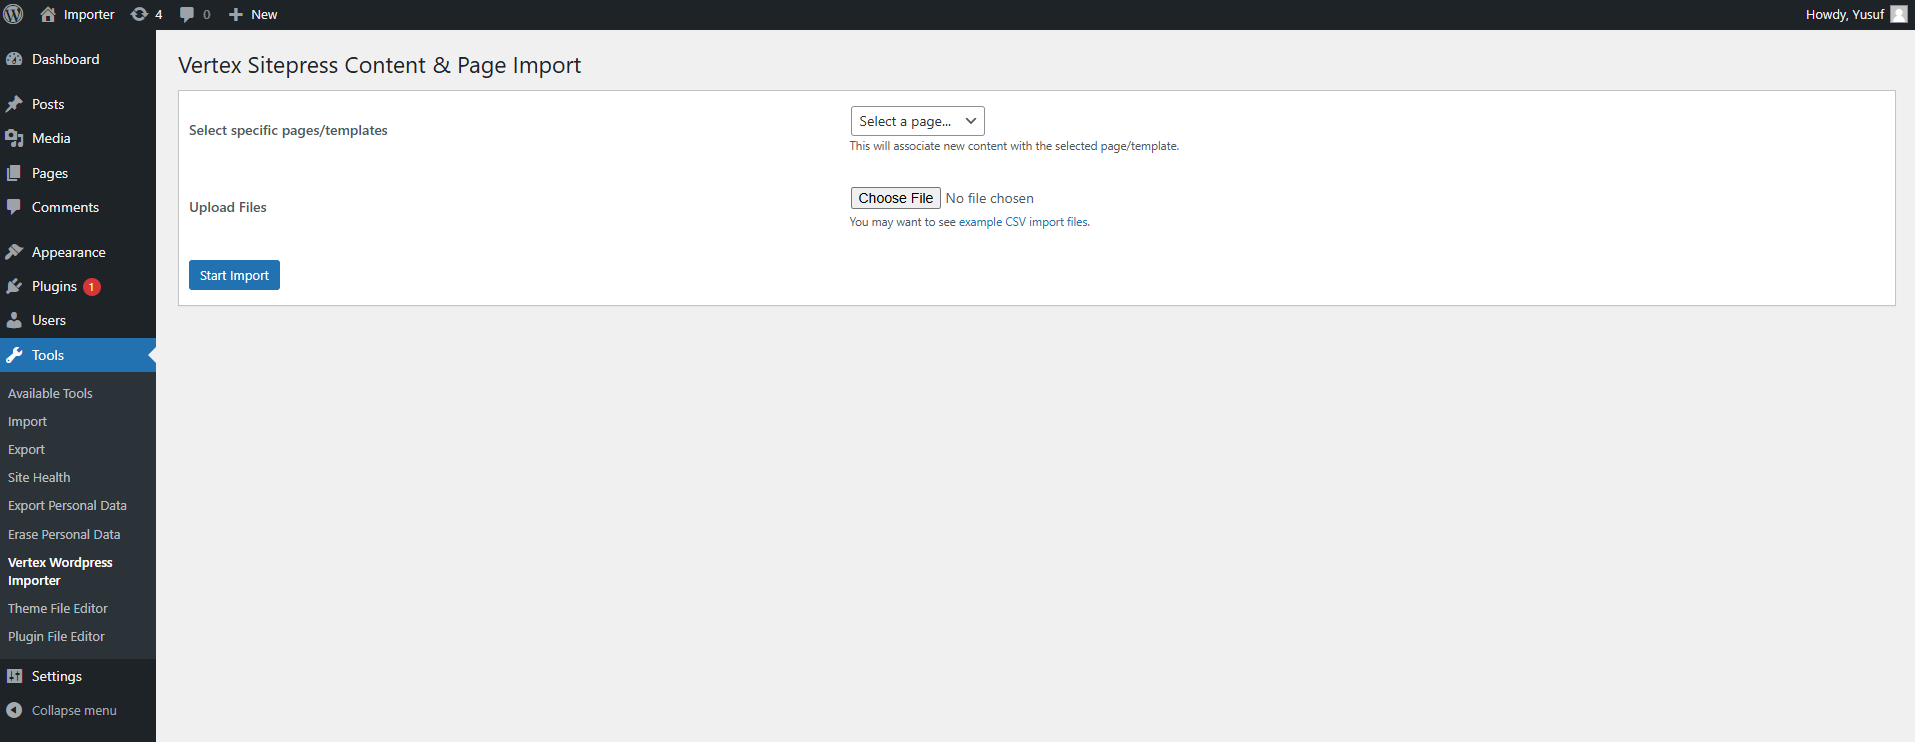Click the 'No file chosen' text
Image resolution: width=1915 pixels, height=742 pixels.
990,198
